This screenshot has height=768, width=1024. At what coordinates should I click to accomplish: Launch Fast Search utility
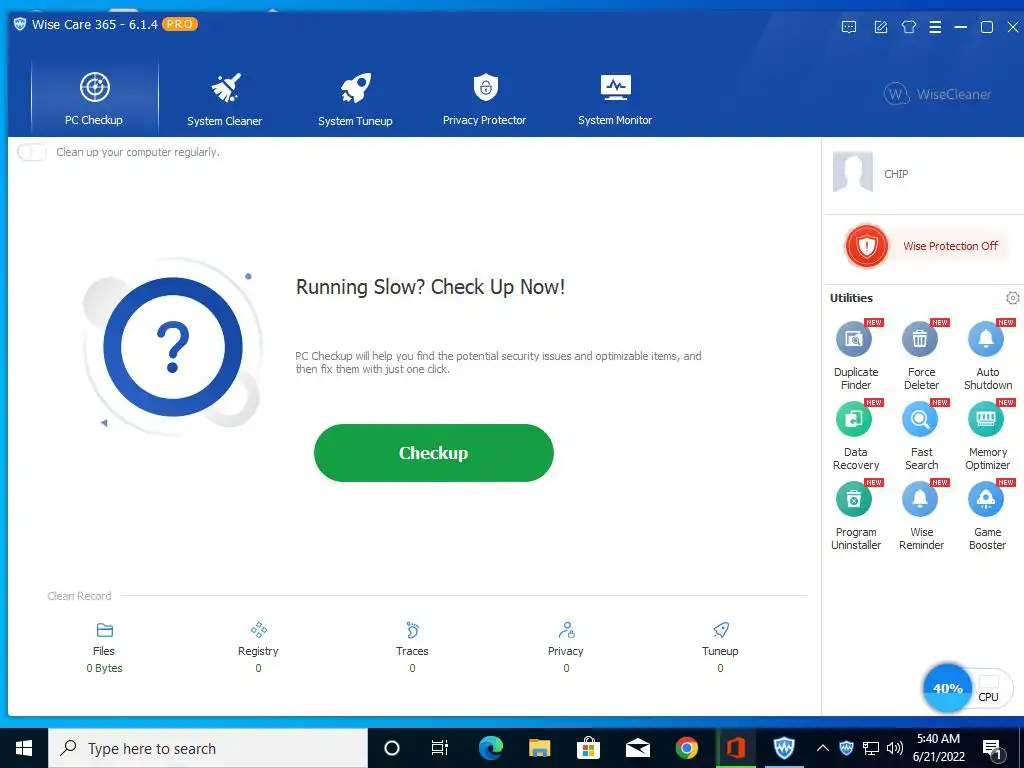[921, 435]
